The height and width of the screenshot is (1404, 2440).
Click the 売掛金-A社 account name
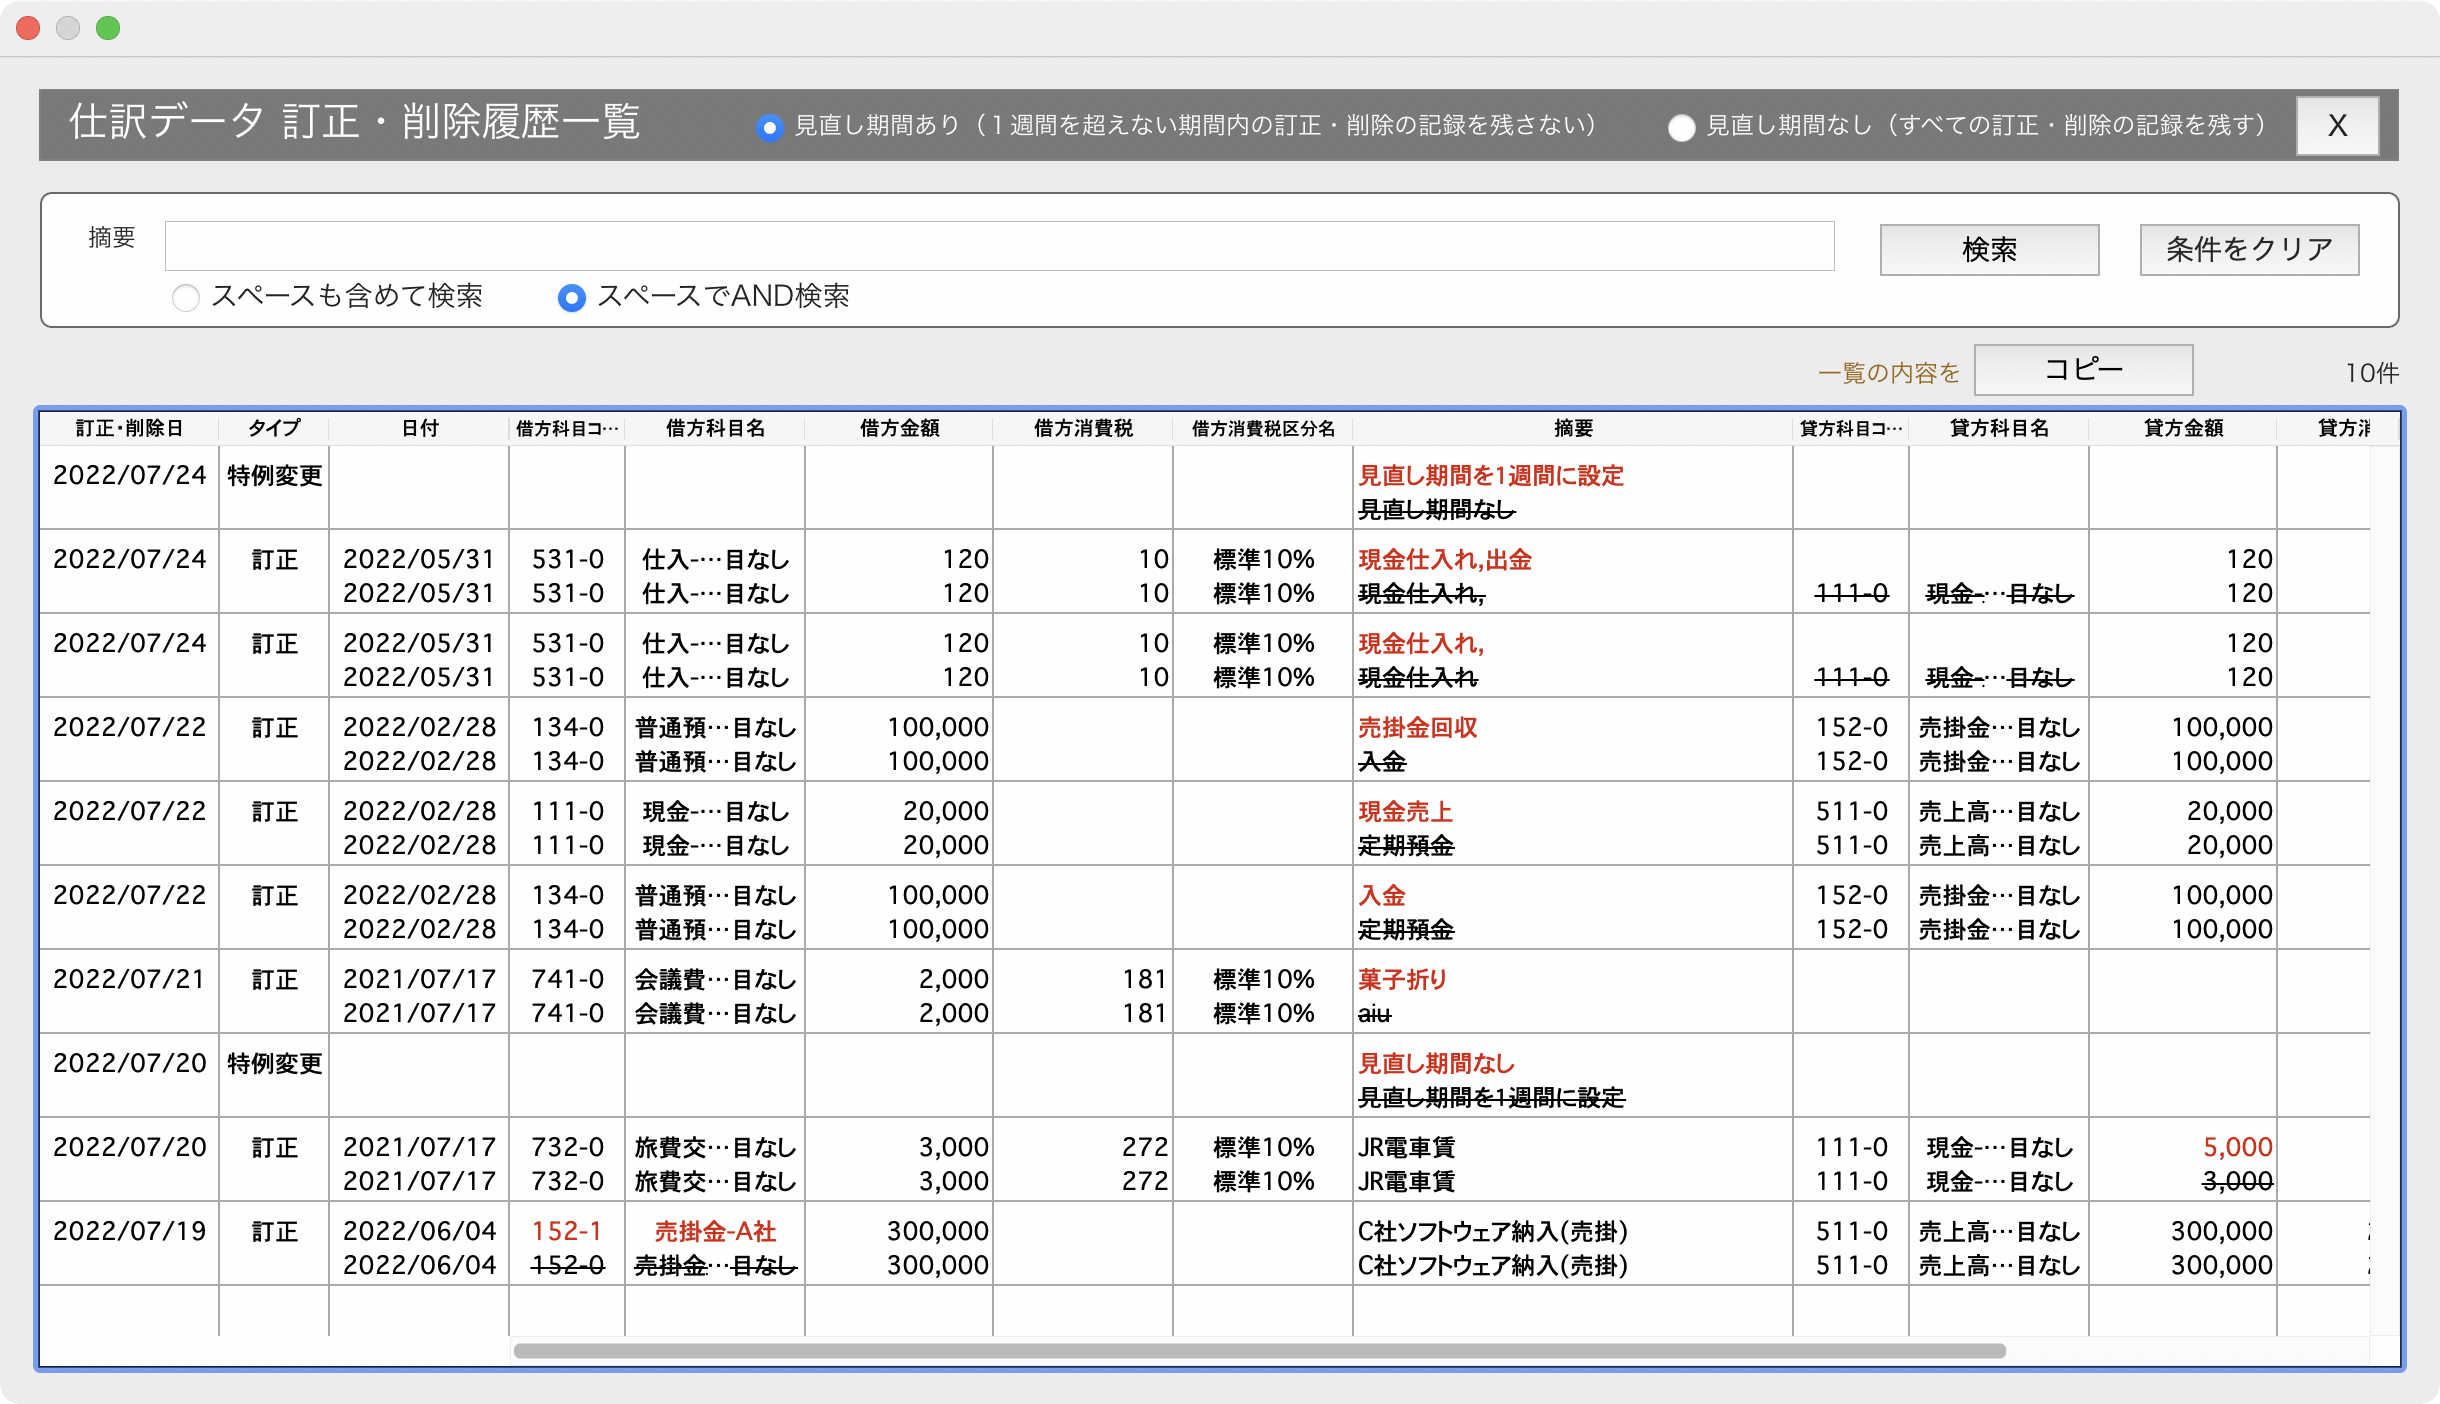click(715, 1231)
